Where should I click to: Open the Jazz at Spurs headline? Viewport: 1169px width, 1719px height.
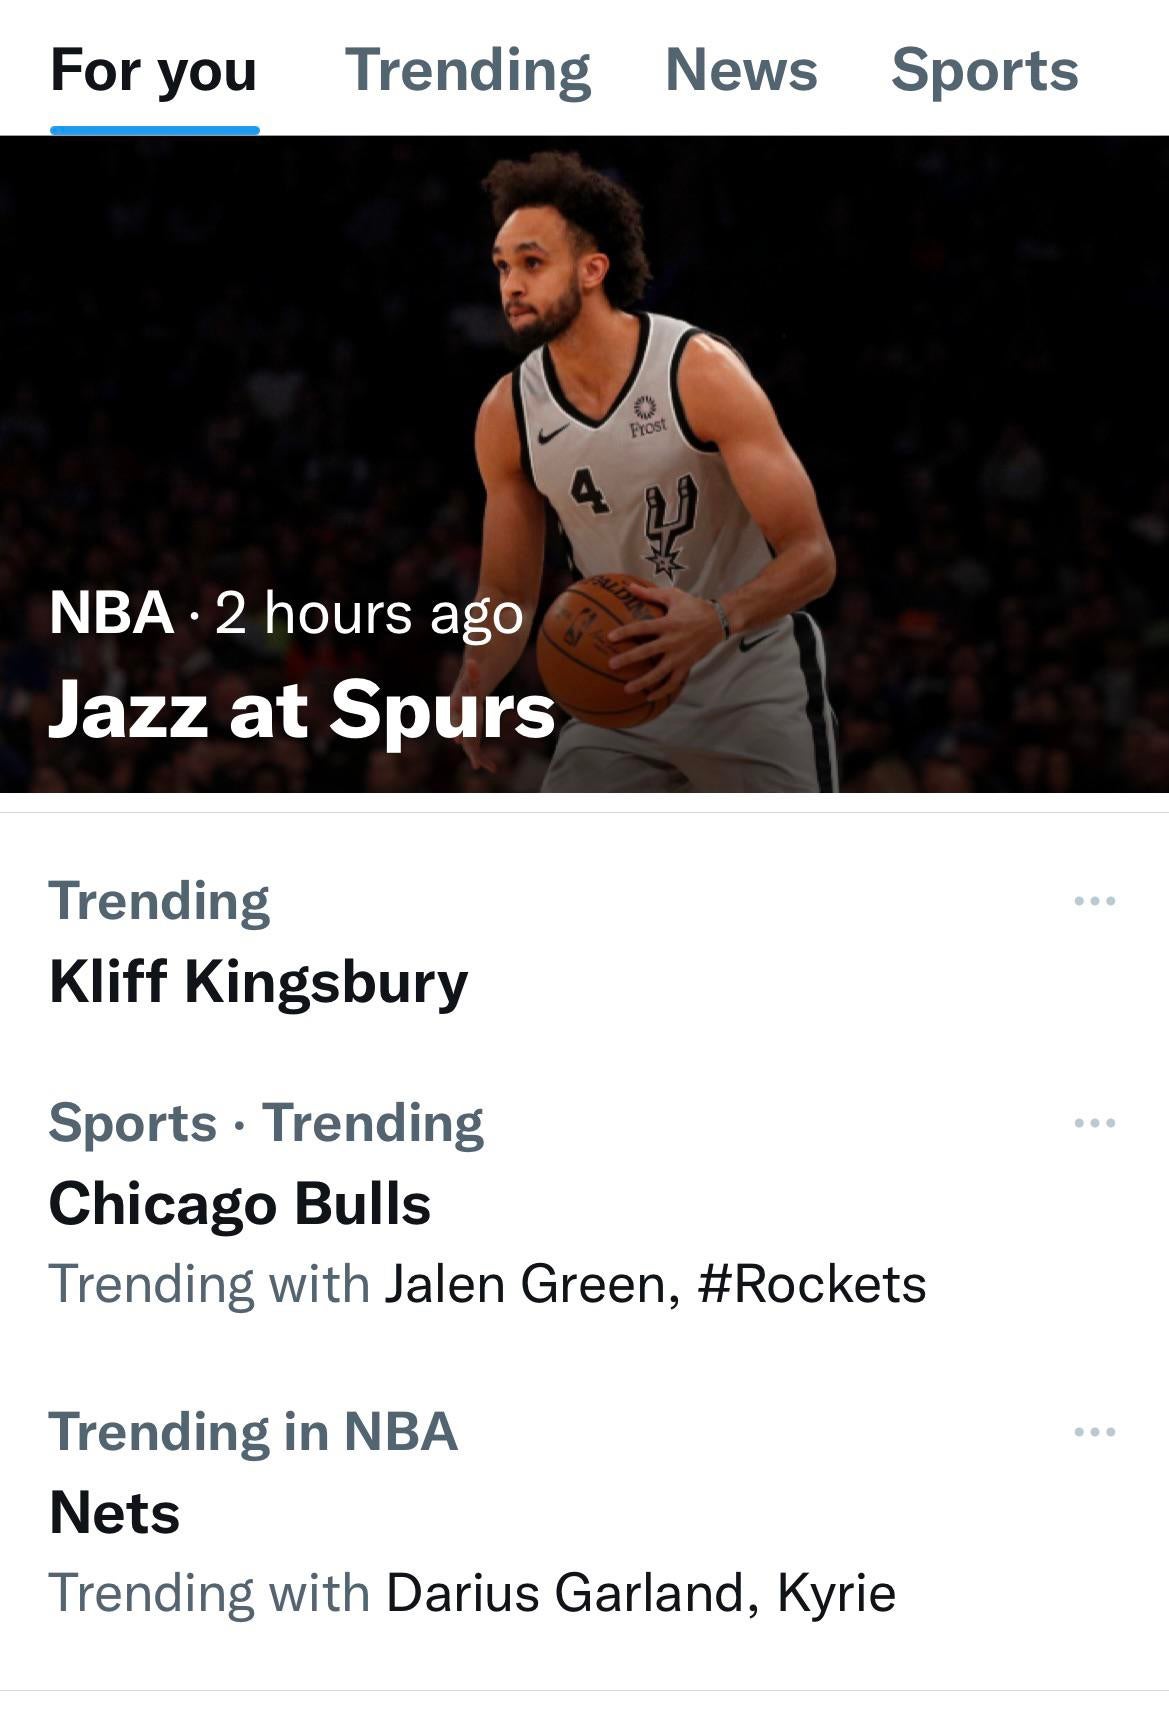301,710
